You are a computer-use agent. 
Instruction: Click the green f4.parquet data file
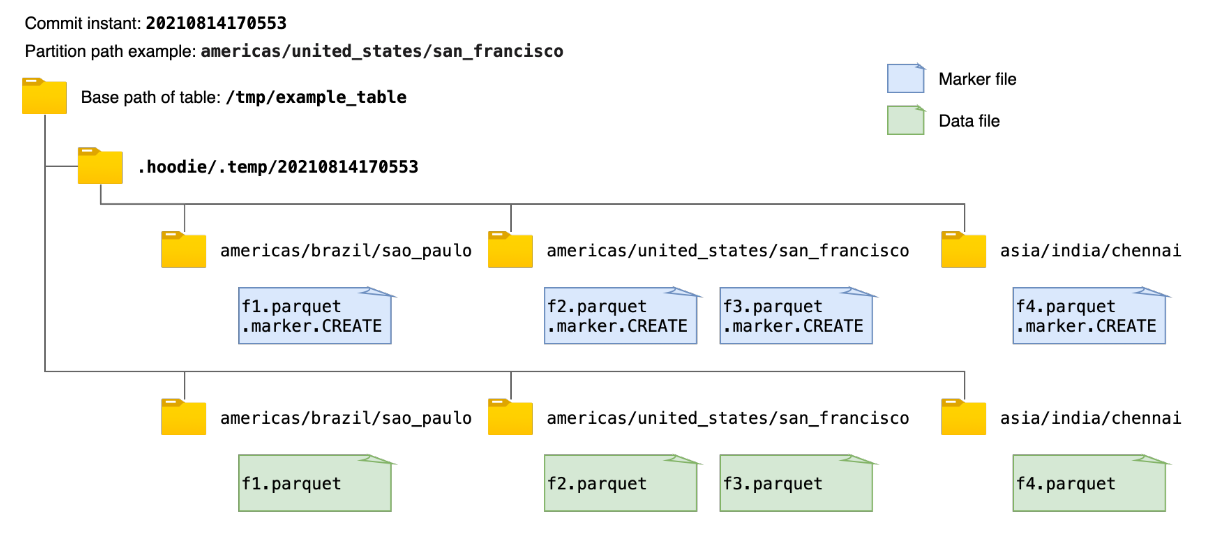pos(1090,483)
